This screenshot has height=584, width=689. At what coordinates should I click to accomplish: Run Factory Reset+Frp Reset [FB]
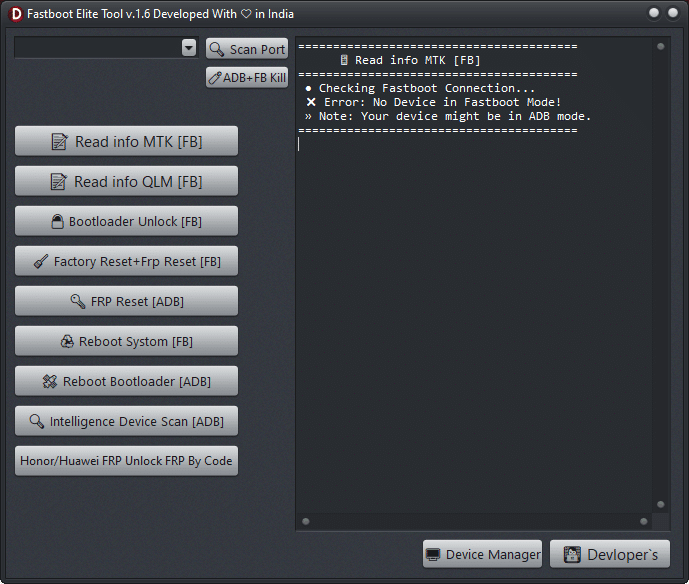126,261
